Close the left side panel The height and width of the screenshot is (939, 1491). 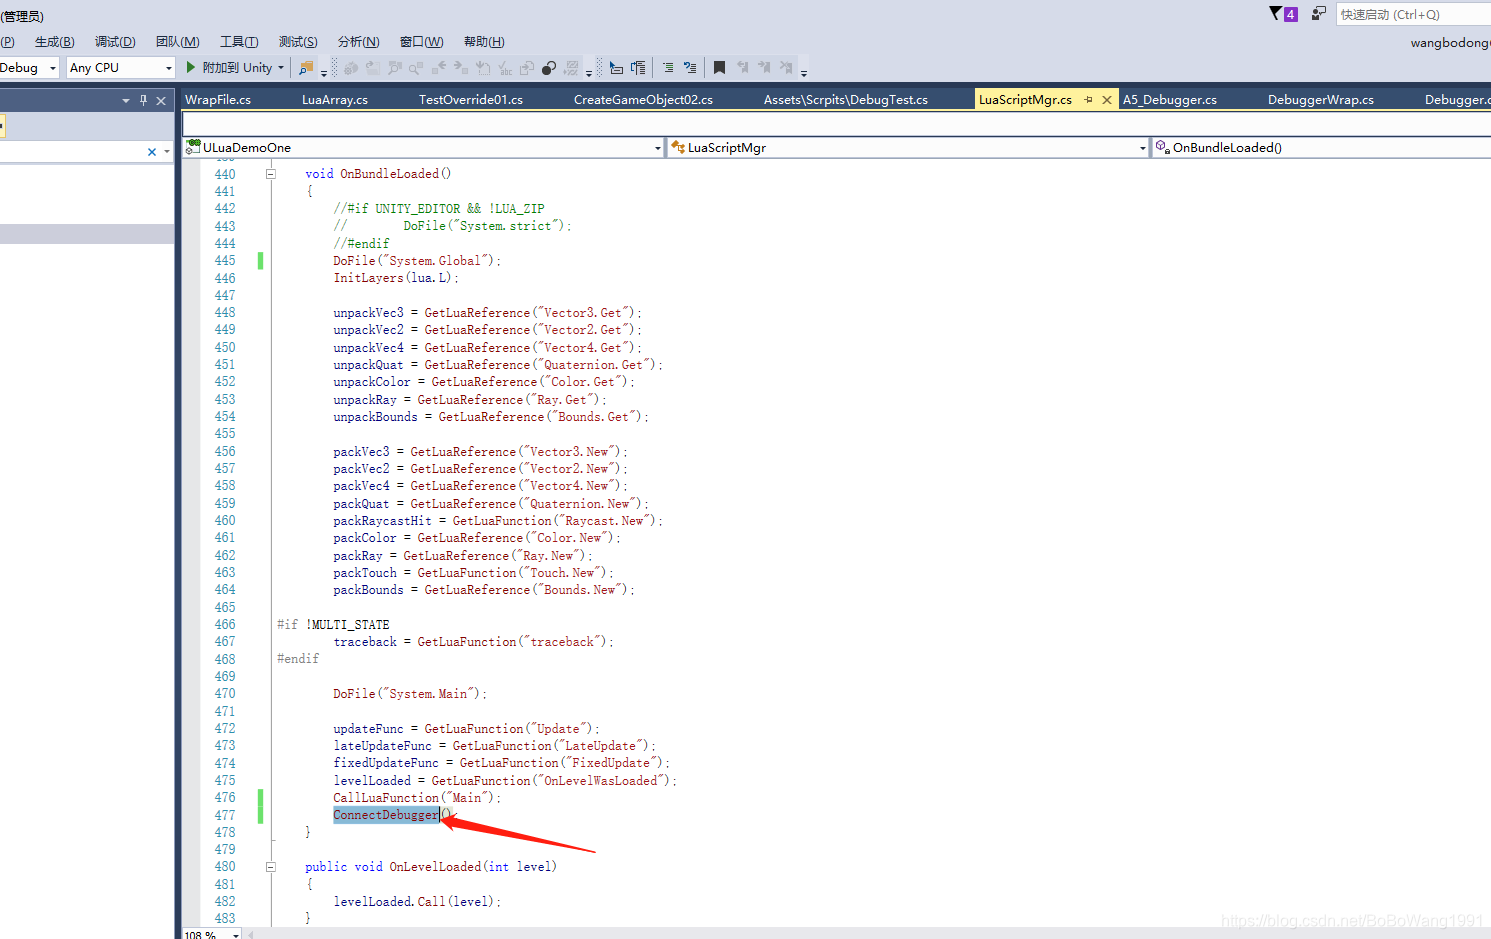[x=161, y=100]
